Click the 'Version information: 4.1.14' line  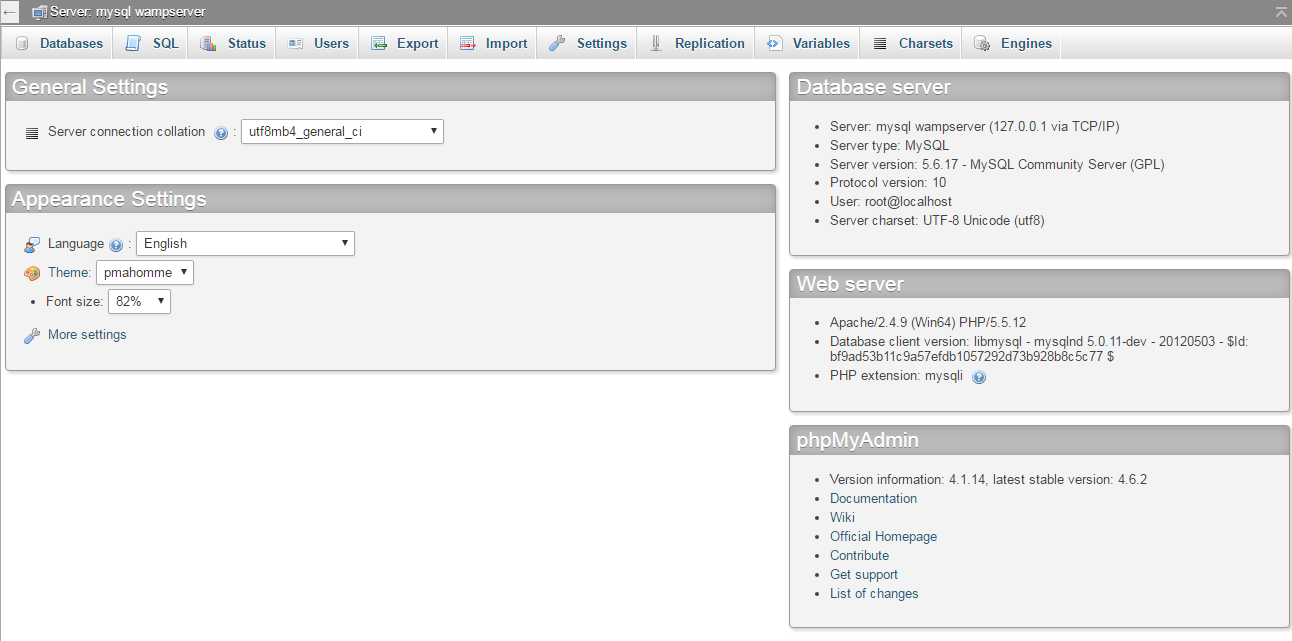pos(988,479)
